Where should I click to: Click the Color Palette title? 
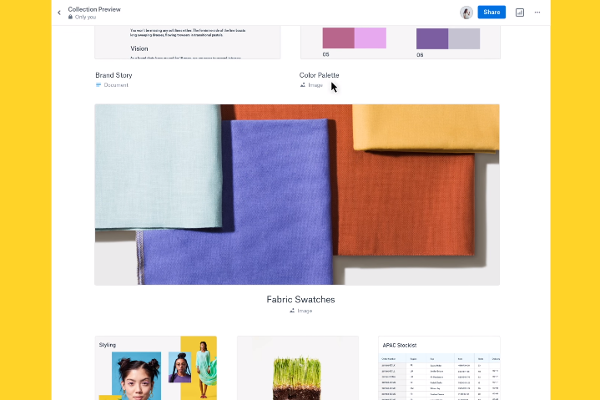319,75
